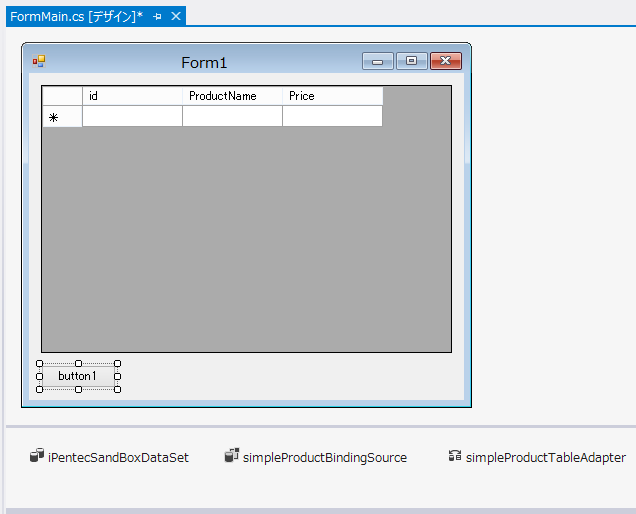Image resolution: width=636 pixels, height=514 pixels.
Task: Click the ProductName column header
Action: 232,96
